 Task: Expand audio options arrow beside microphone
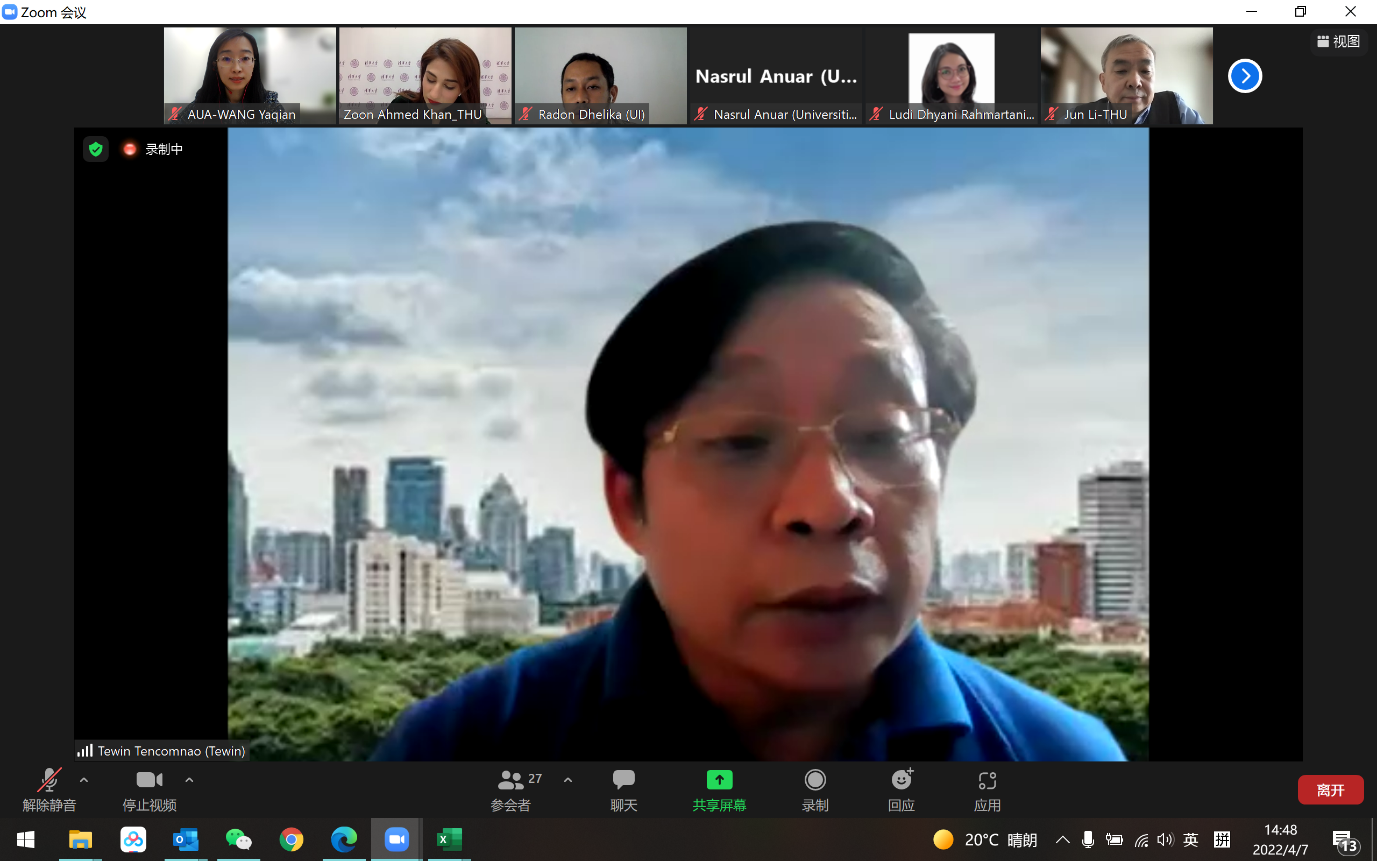point(84,780)
